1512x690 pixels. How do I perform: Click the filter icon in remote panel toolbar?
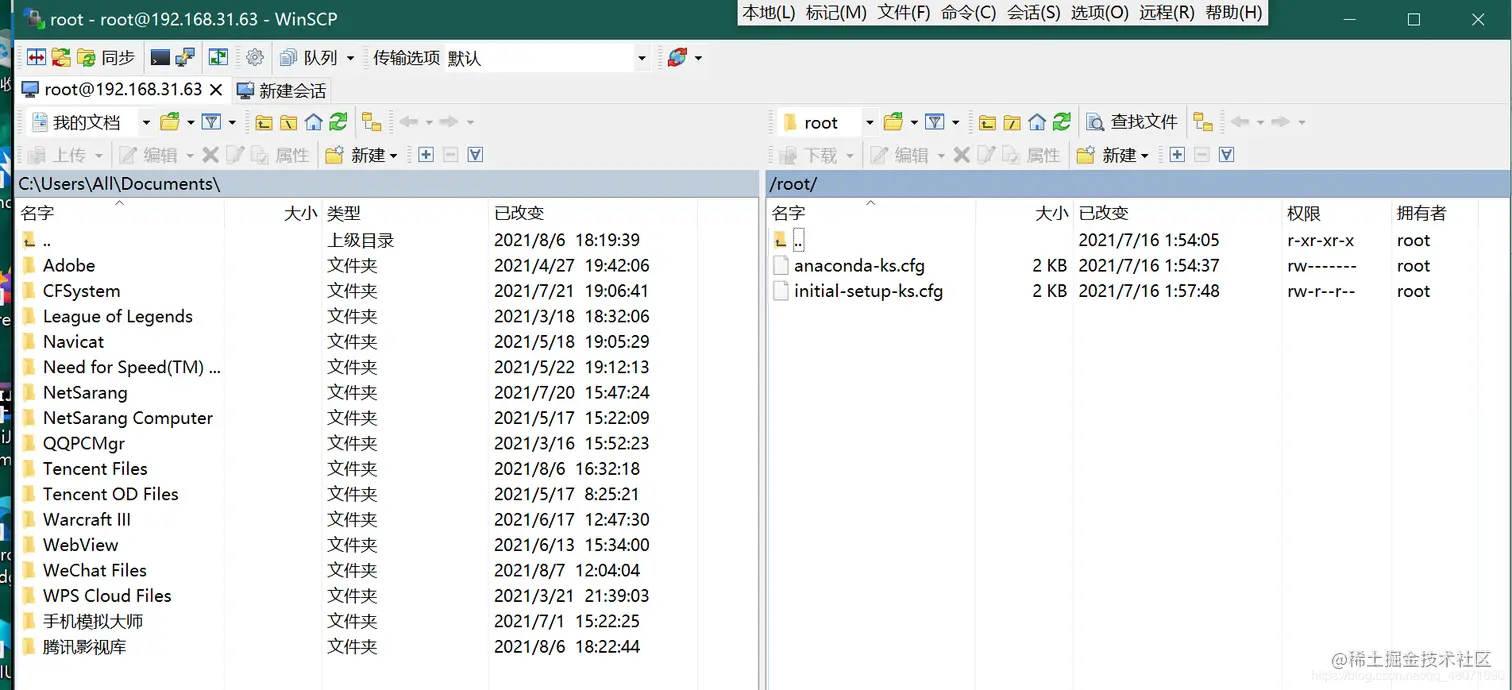click(935, 122)
